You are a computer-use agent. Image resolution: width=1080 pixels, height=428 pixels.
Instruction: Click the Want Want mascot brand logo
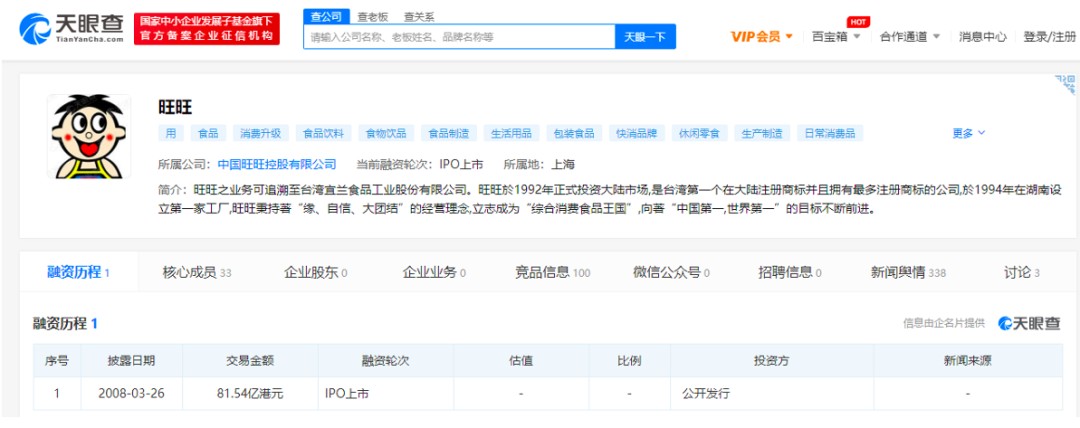click(90, 137)
